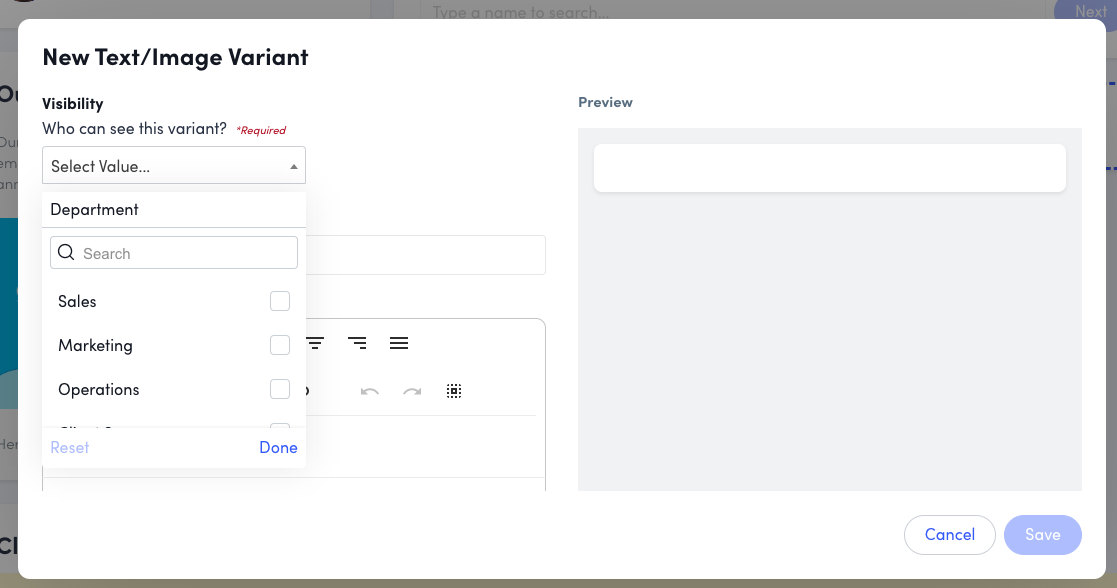Click Reset to clear selections
Viewport: 1117px width, 588px height.
(x=70, y=447)
